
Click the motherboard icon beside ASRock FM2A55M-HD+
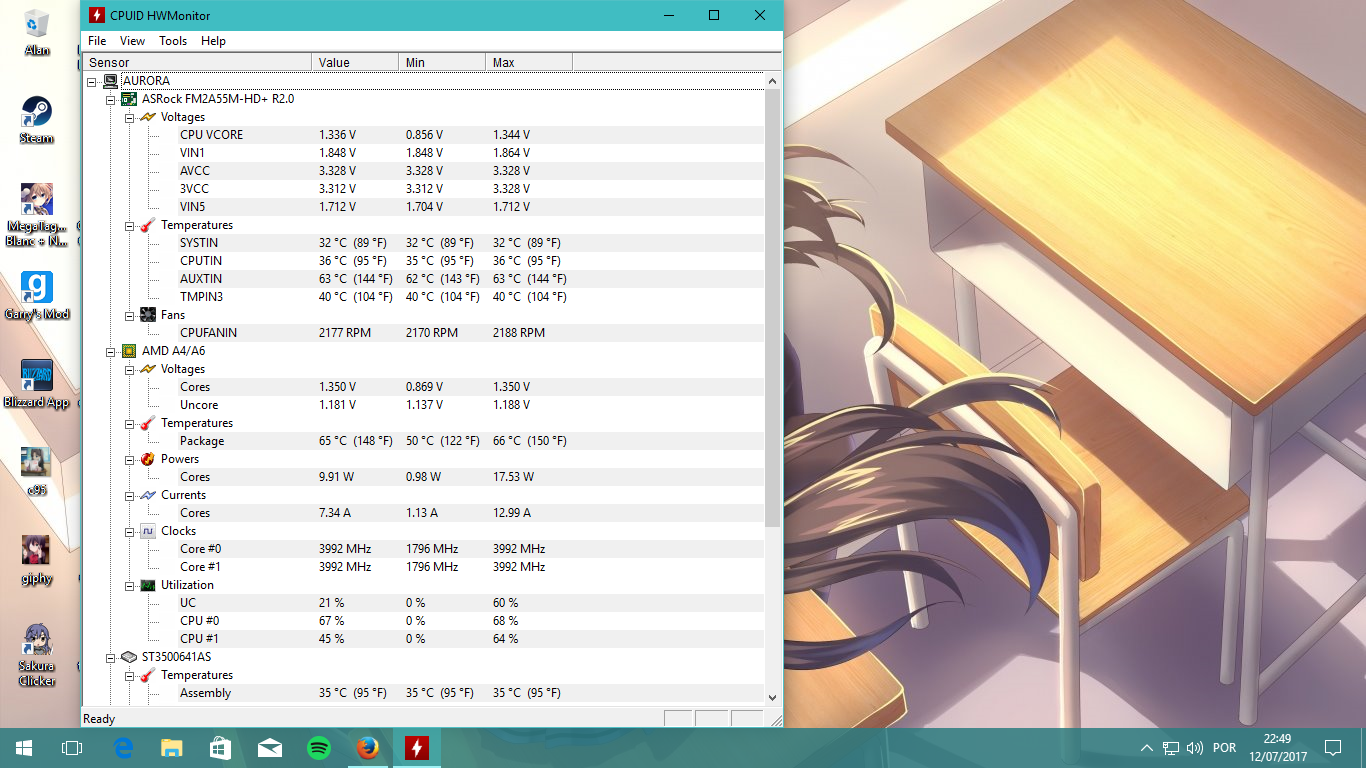pyautogui.click(x=129, y=99)
